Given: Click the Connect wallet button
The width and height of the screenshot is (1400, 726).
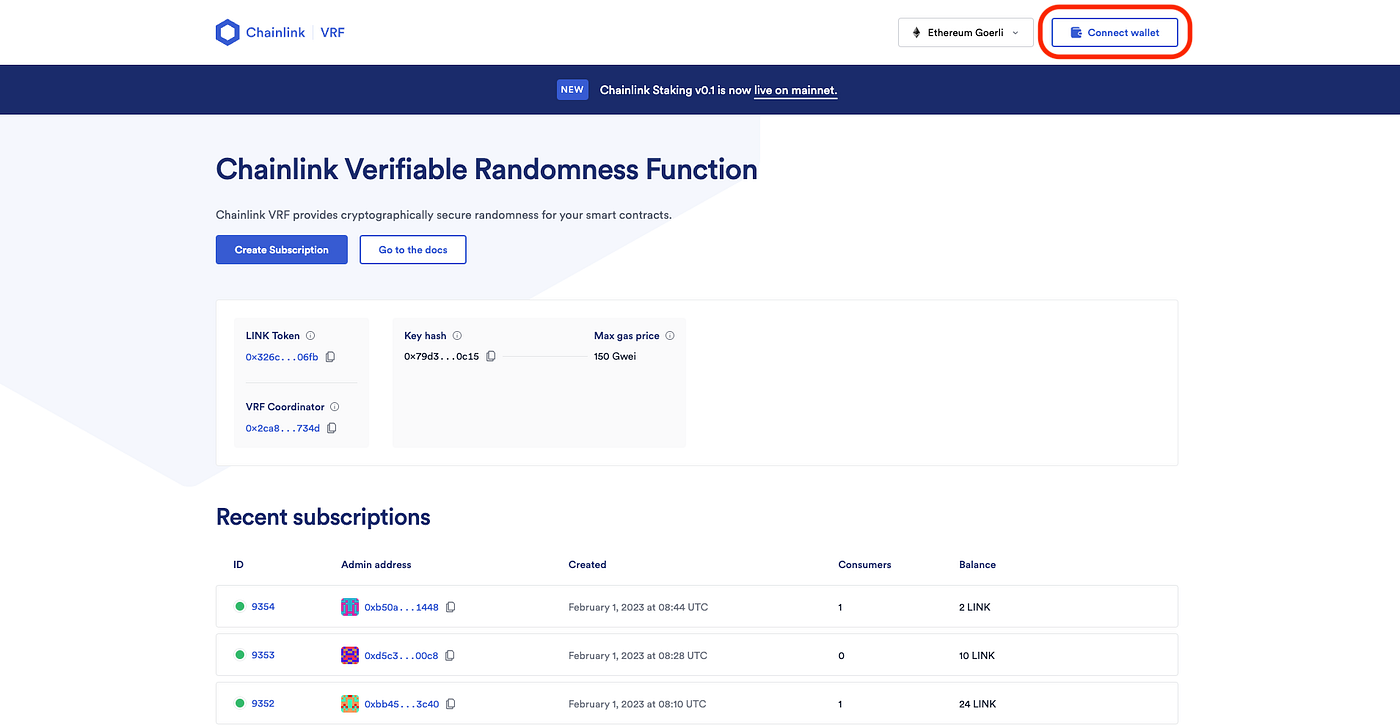Looking at the screenshot, I should click(x=1114, y=33).
